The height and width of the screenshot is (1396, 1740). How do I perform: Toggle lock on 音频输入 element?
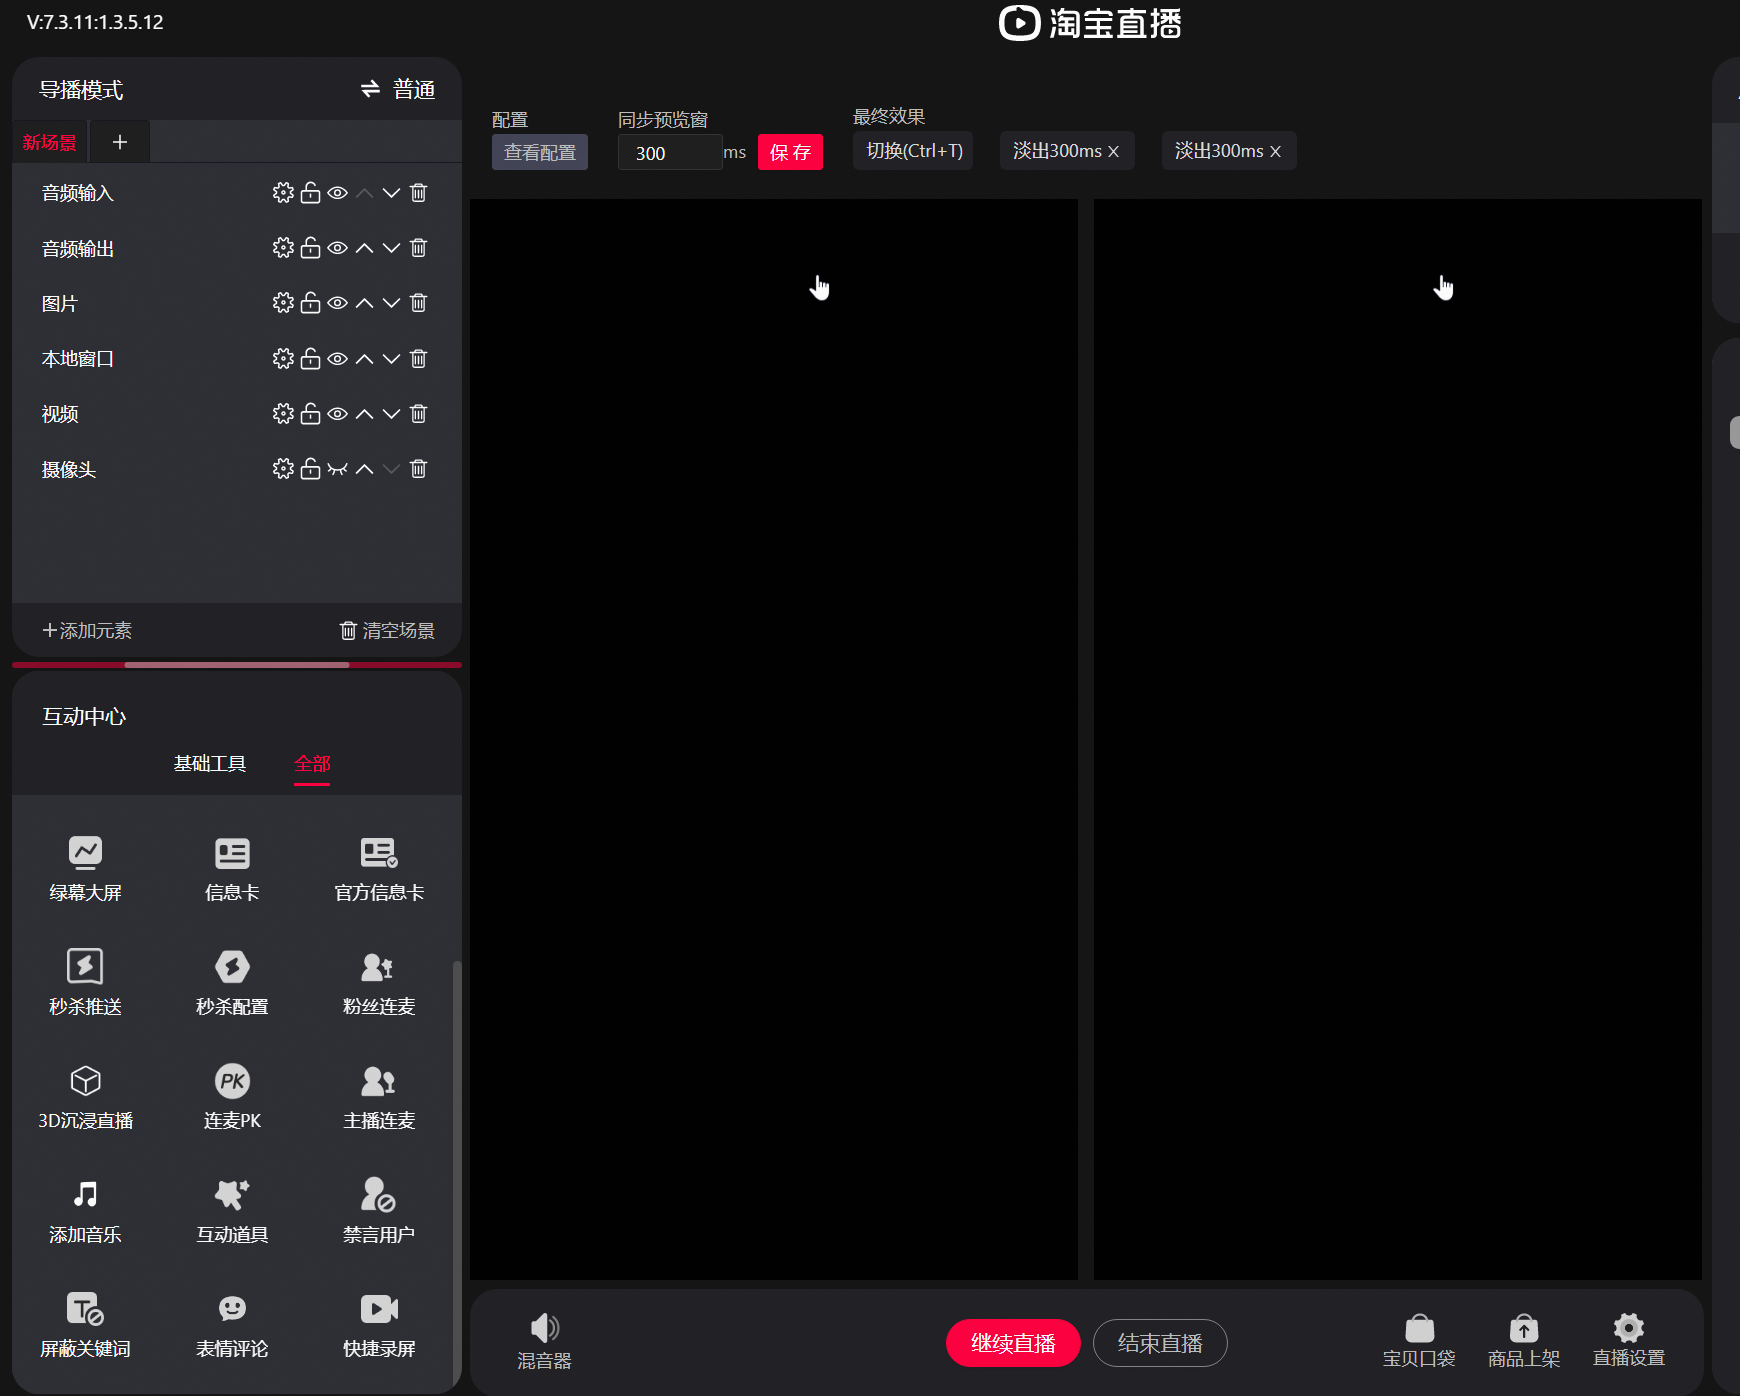pyautogui.click(x=311, y=192)
